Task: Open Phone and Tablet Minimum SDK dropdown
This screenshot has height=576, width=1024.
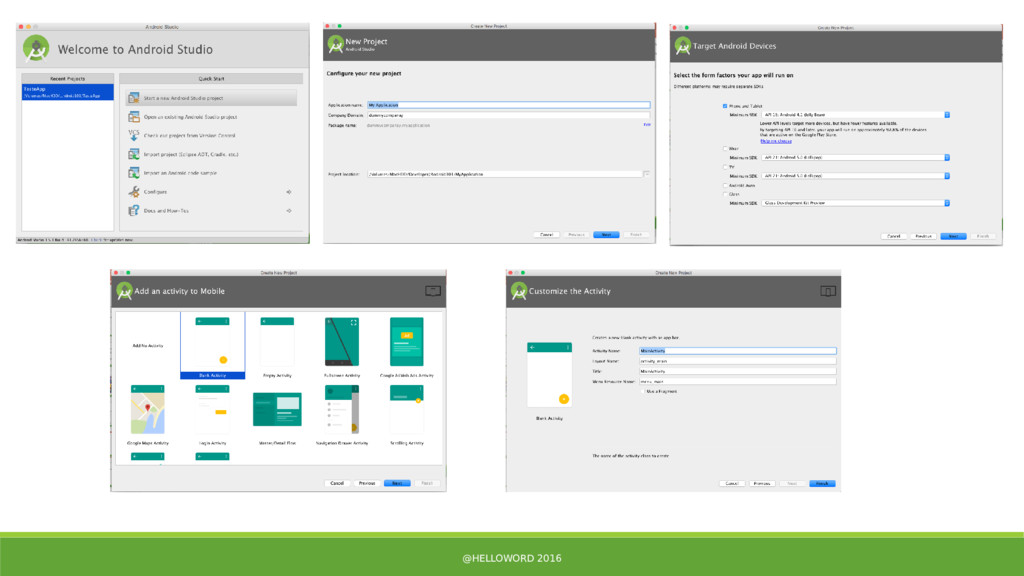Action: [x=856, y=115]
